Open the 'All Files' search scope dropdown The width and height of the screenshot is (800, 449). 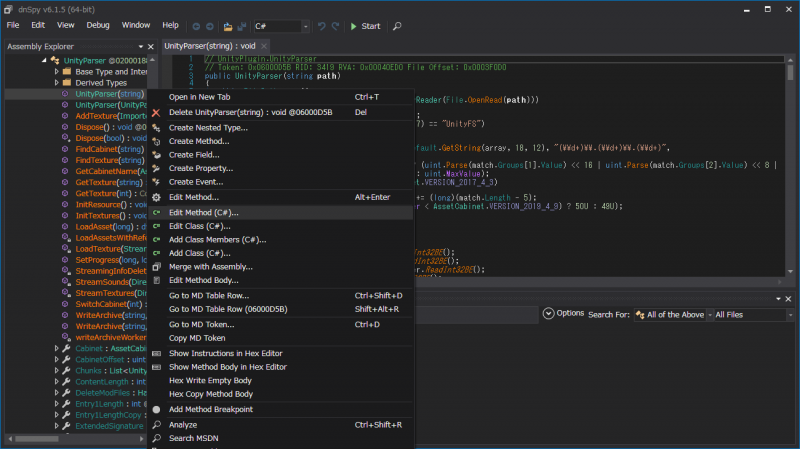click(748, 314)
